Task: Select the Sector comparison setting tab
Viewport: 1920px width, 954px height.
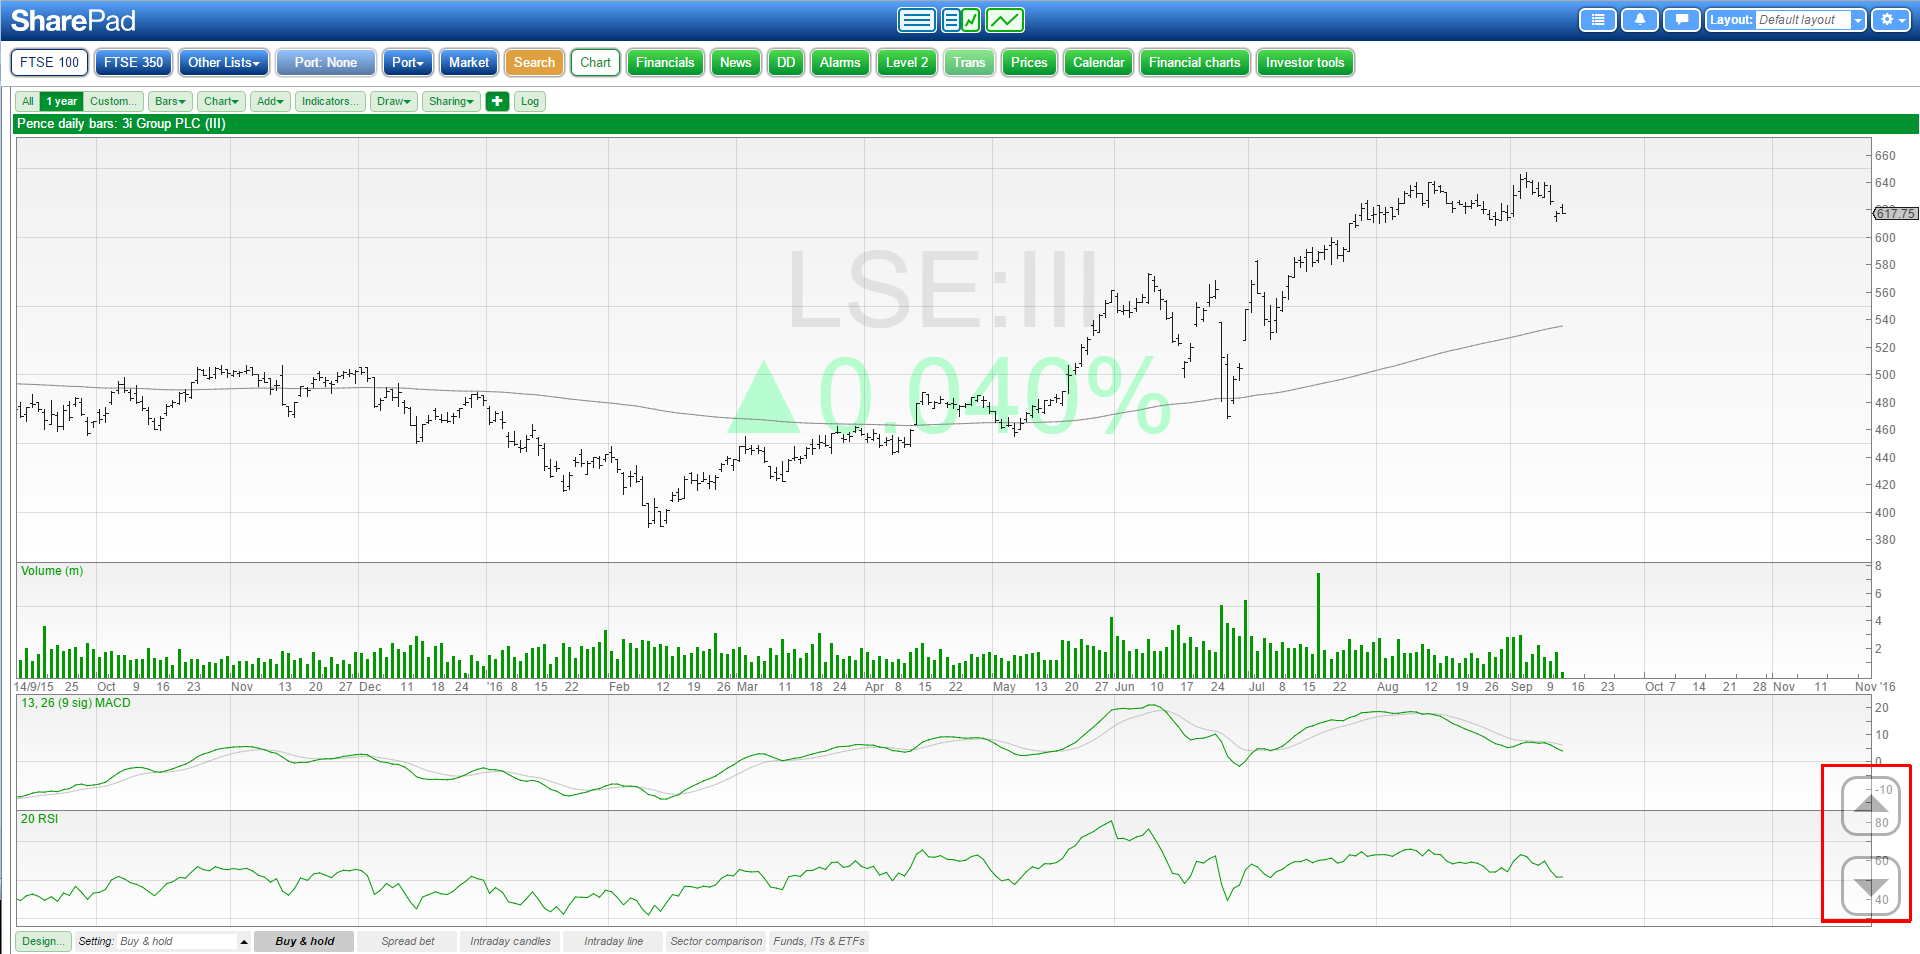Action: (x=716, y=941)
